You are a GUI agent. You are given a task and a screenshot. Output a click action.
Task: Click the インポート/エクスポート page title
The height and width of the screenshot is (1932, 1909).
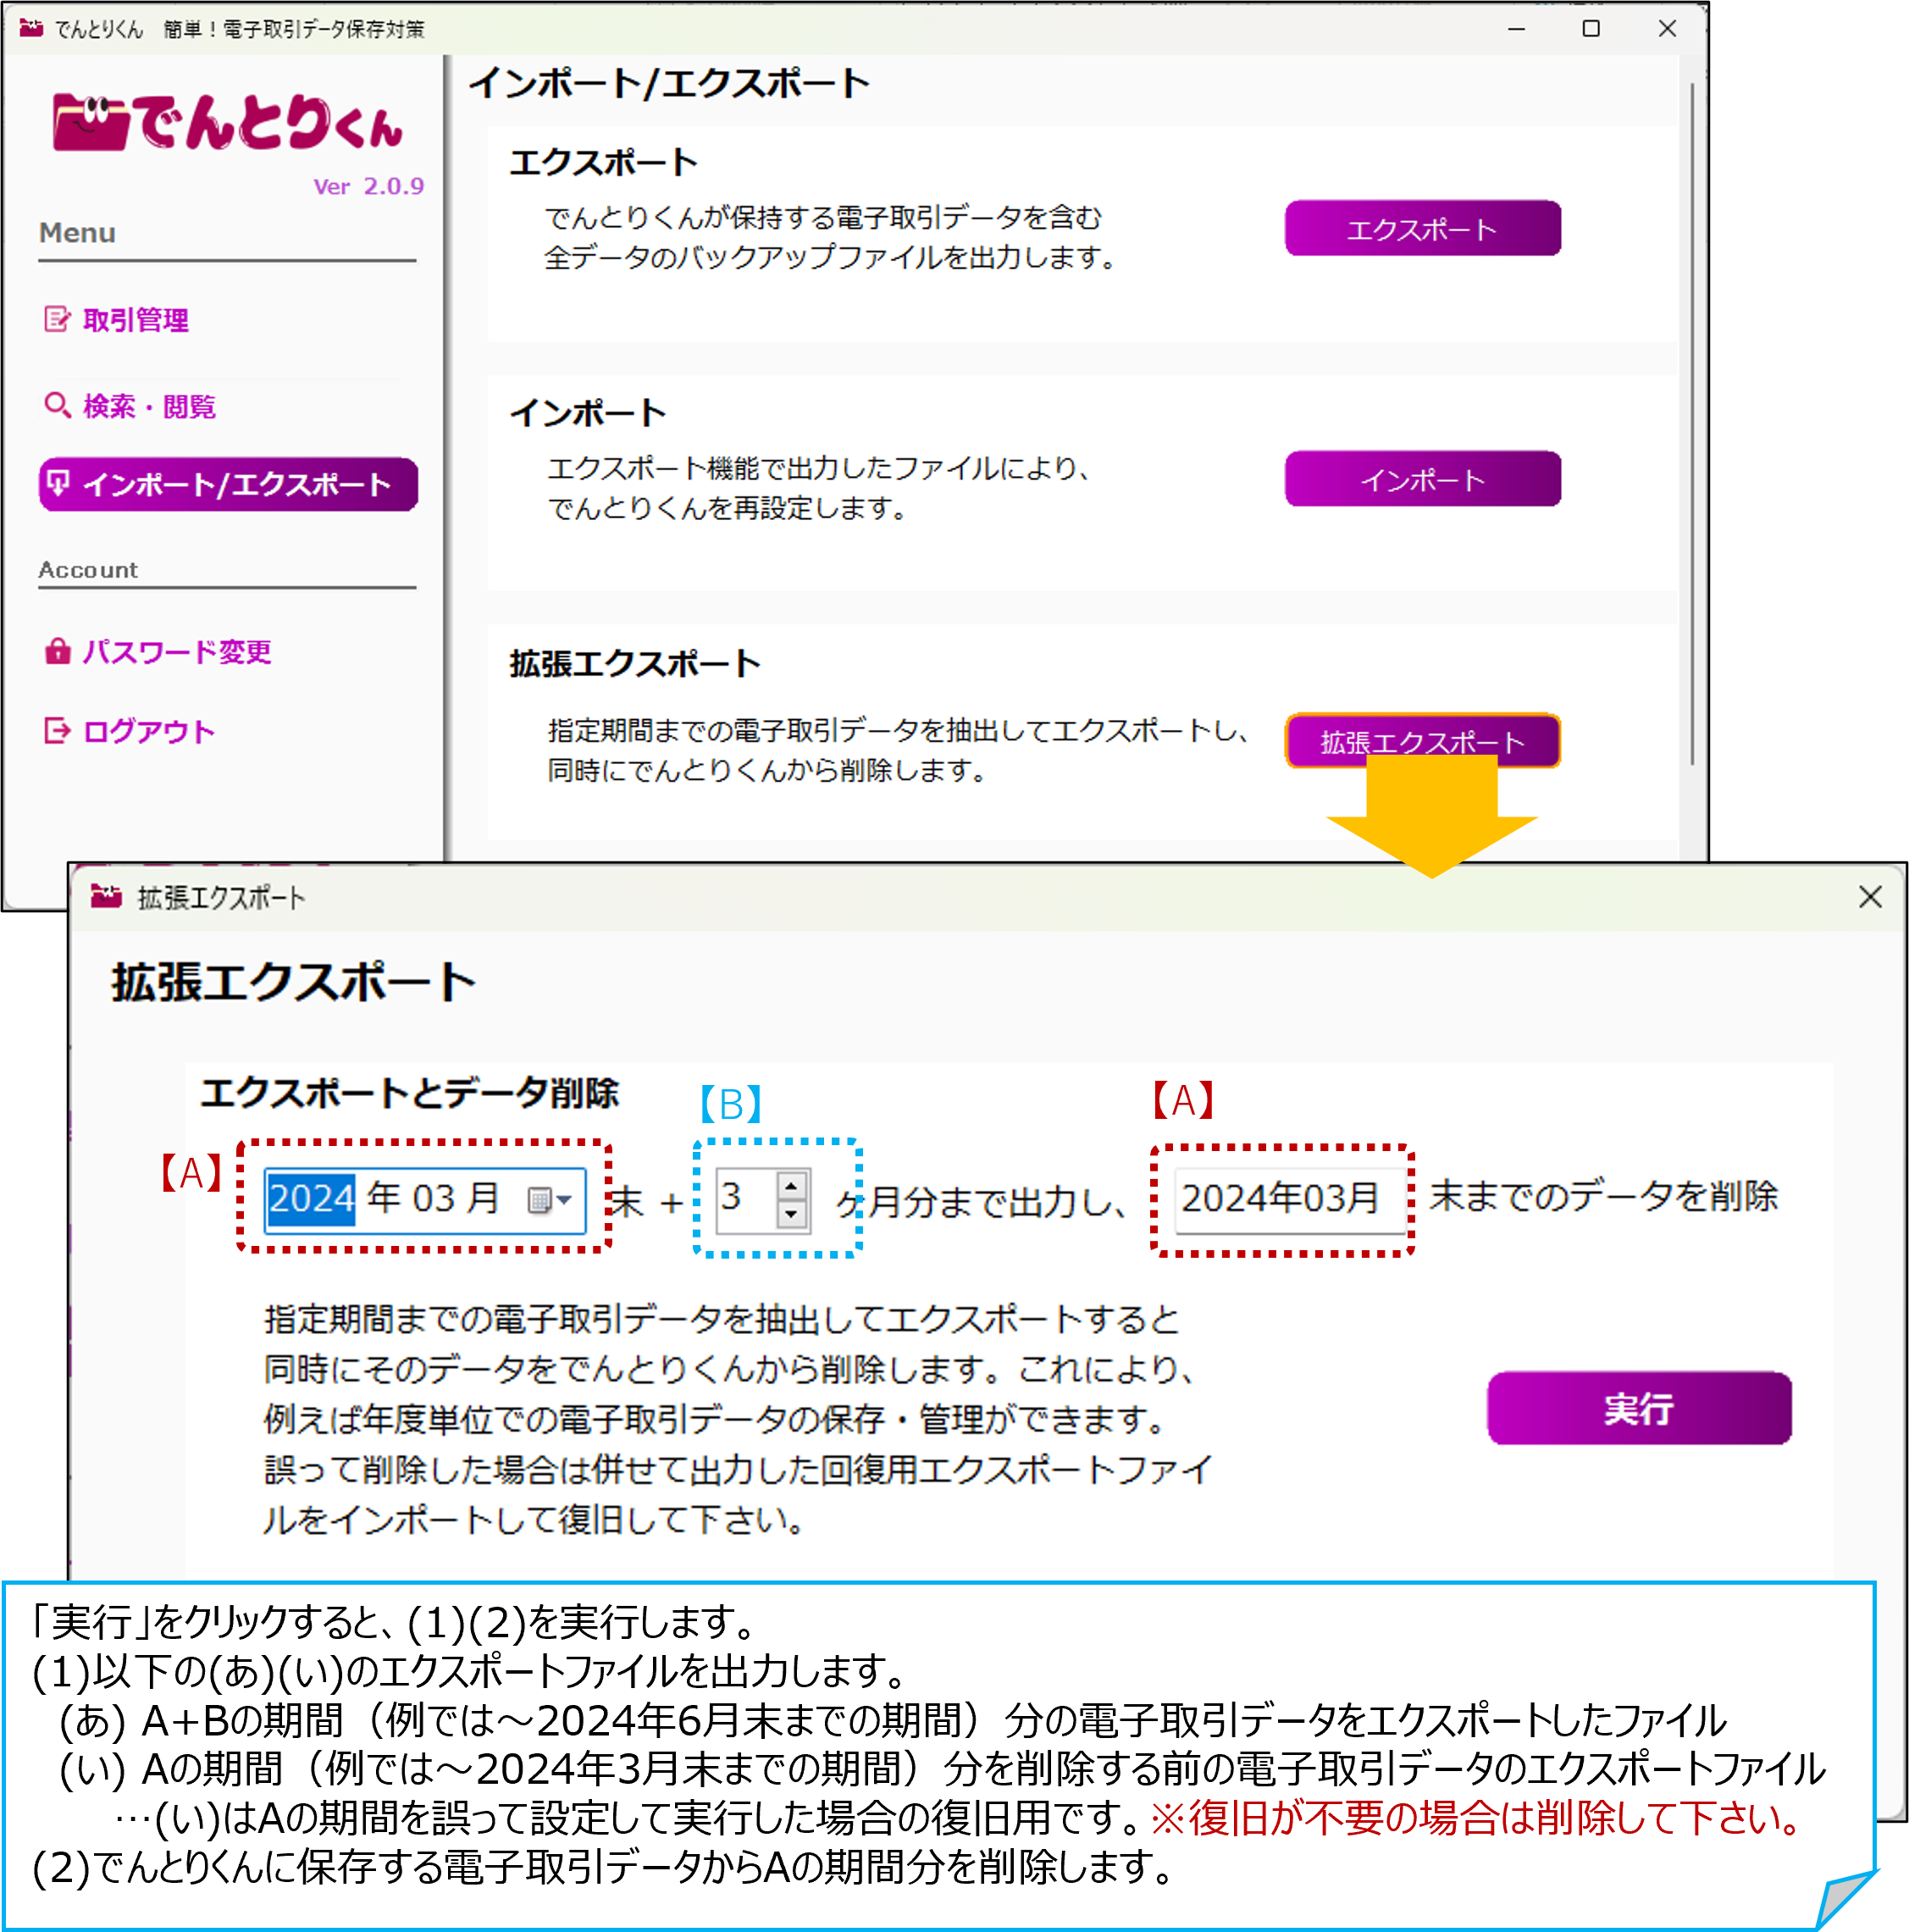(x=669, y=84)
